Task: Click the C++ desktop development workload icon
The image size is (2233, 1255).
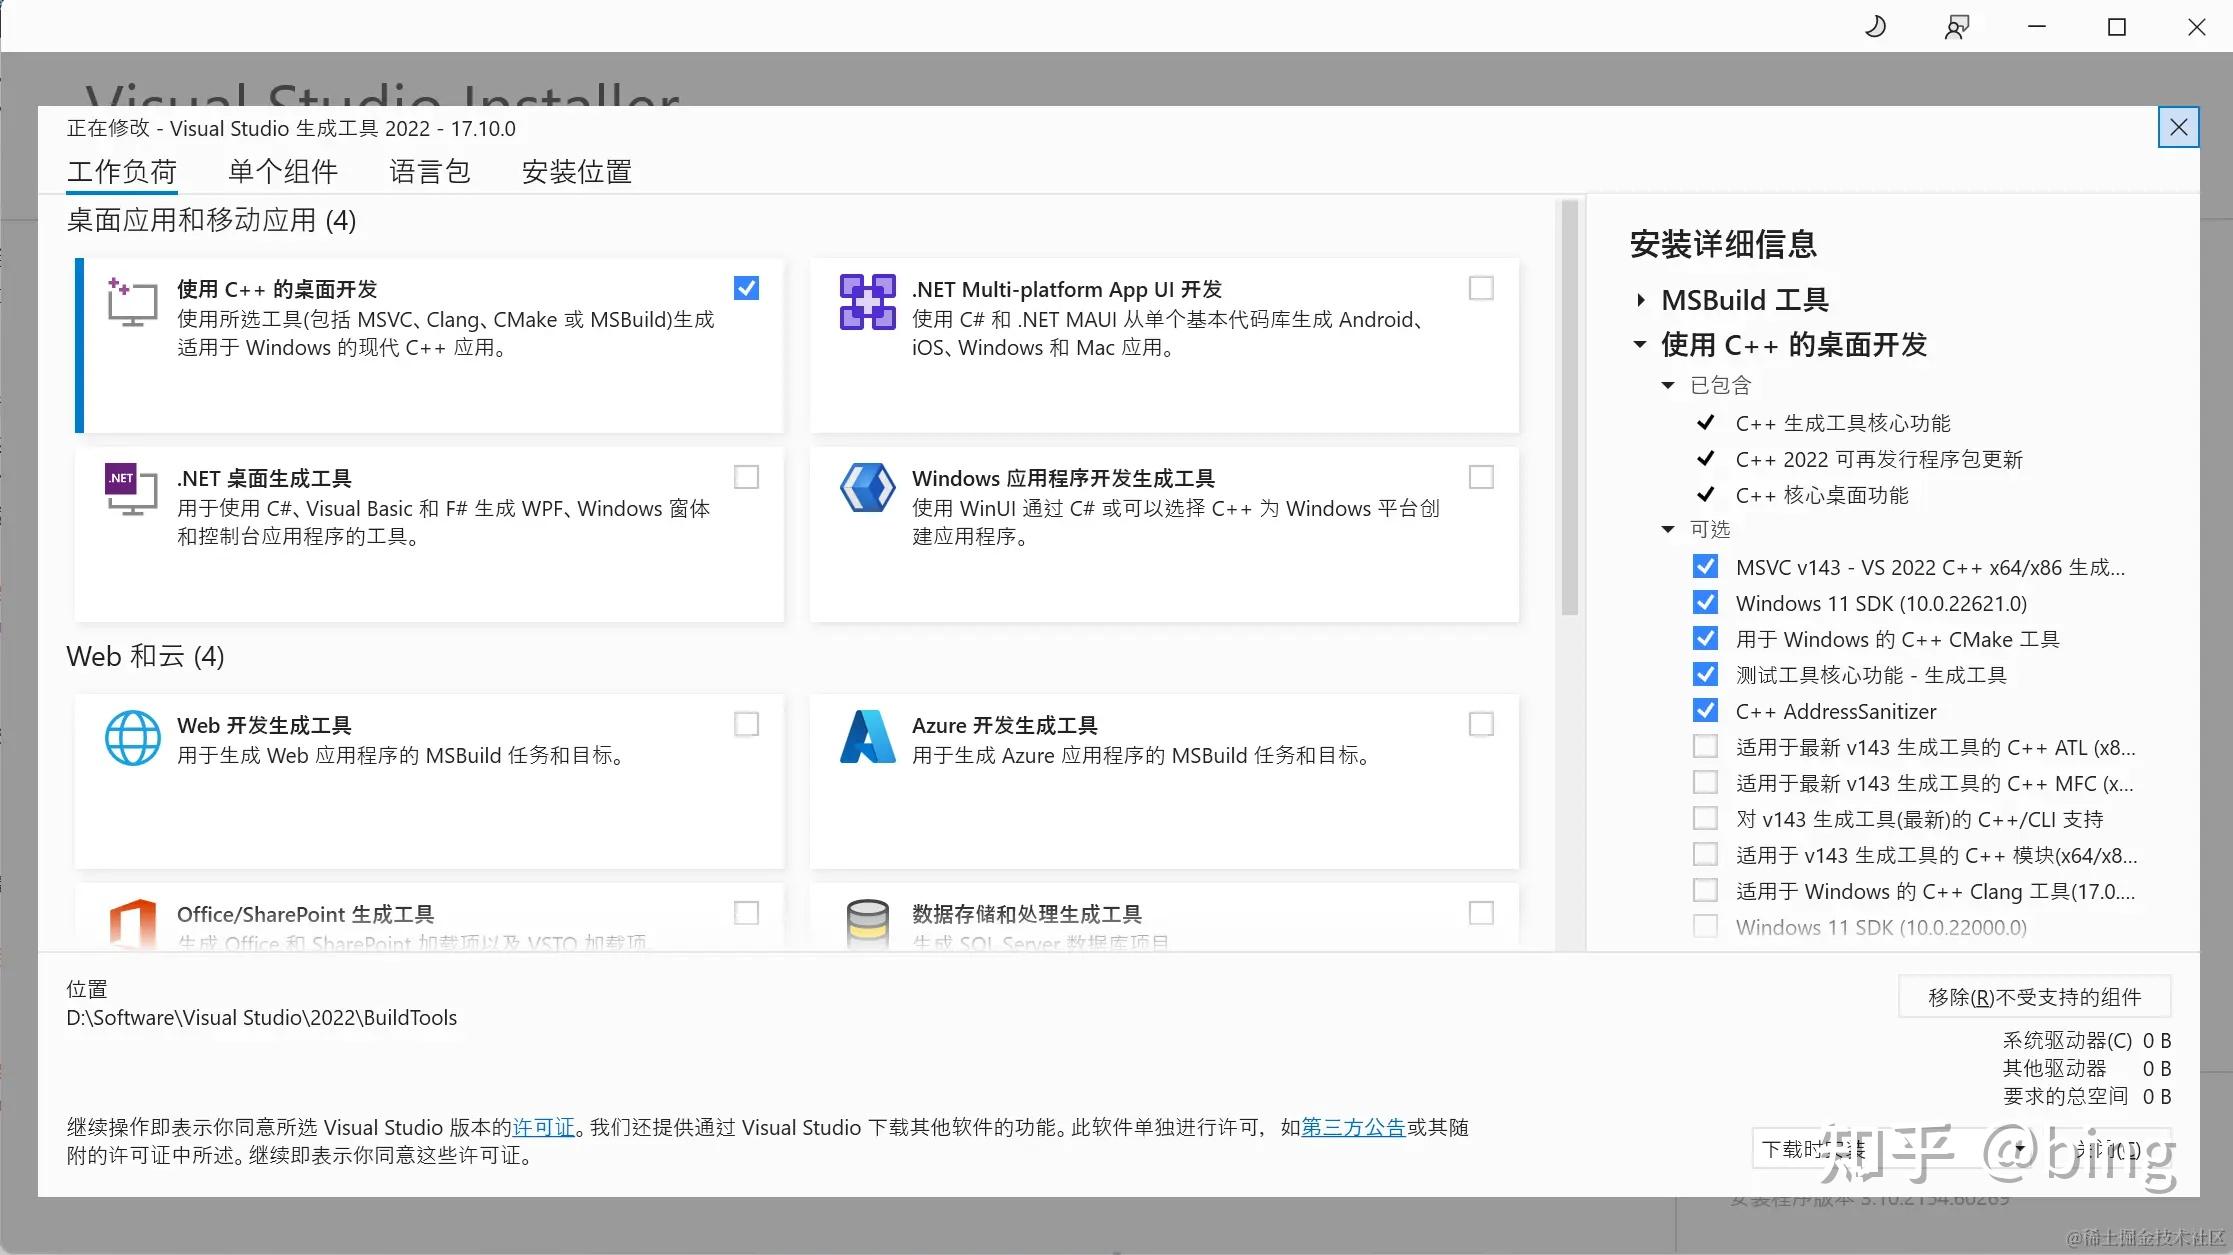Action: tap(132, 301)
